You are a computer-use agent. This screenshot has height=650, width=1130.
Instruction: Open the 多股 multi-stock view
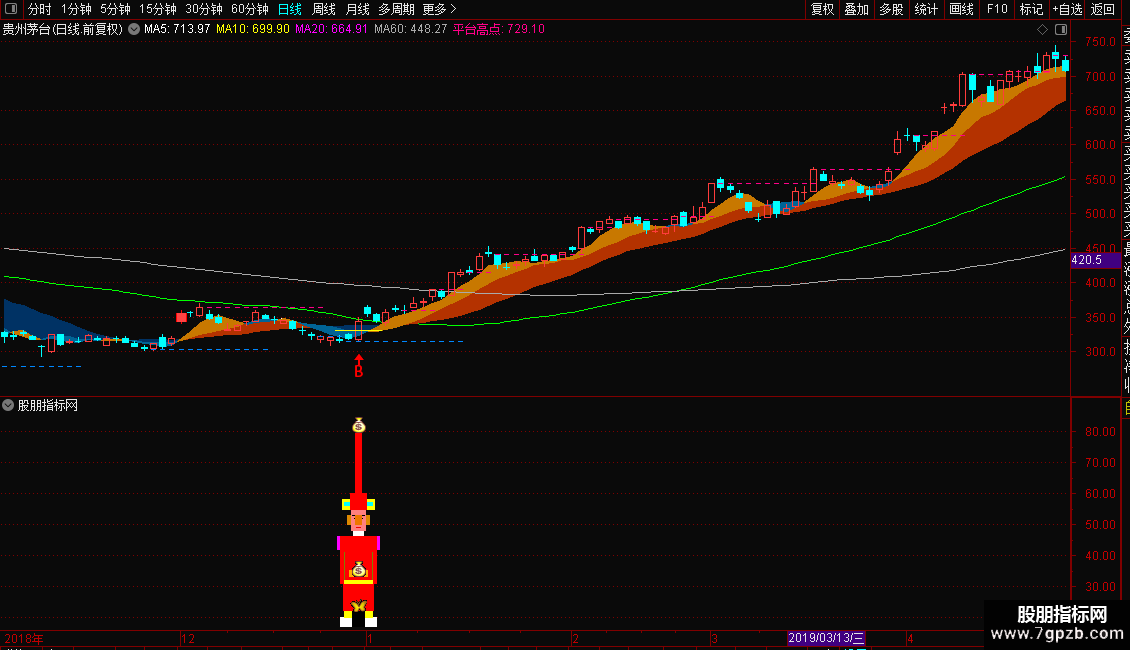(891, 9)
